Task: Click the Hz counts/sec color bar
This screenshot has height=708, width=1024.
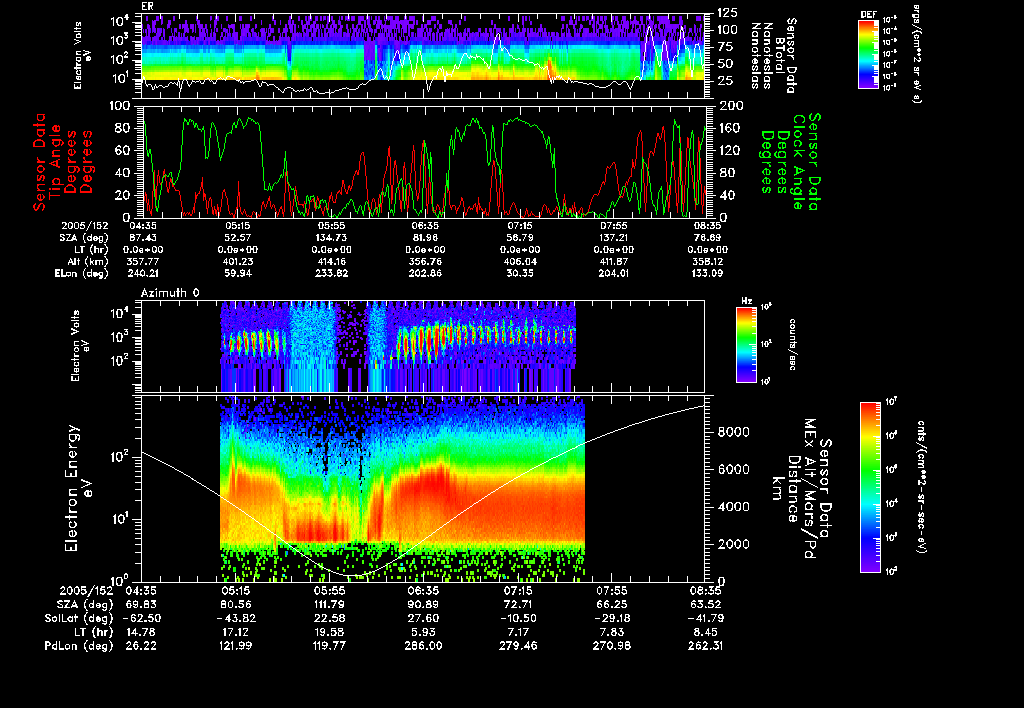Action: (x=746, y=345)
